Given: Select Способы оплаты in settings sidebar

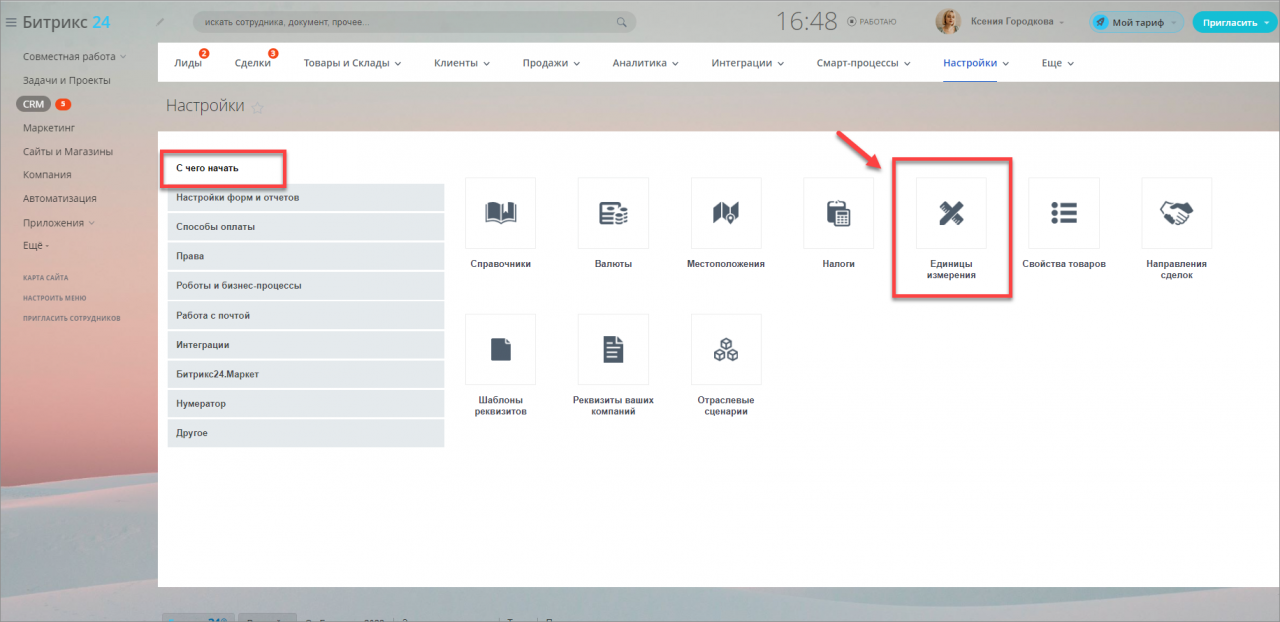Looking at the screenshot, I should [305, 227].
